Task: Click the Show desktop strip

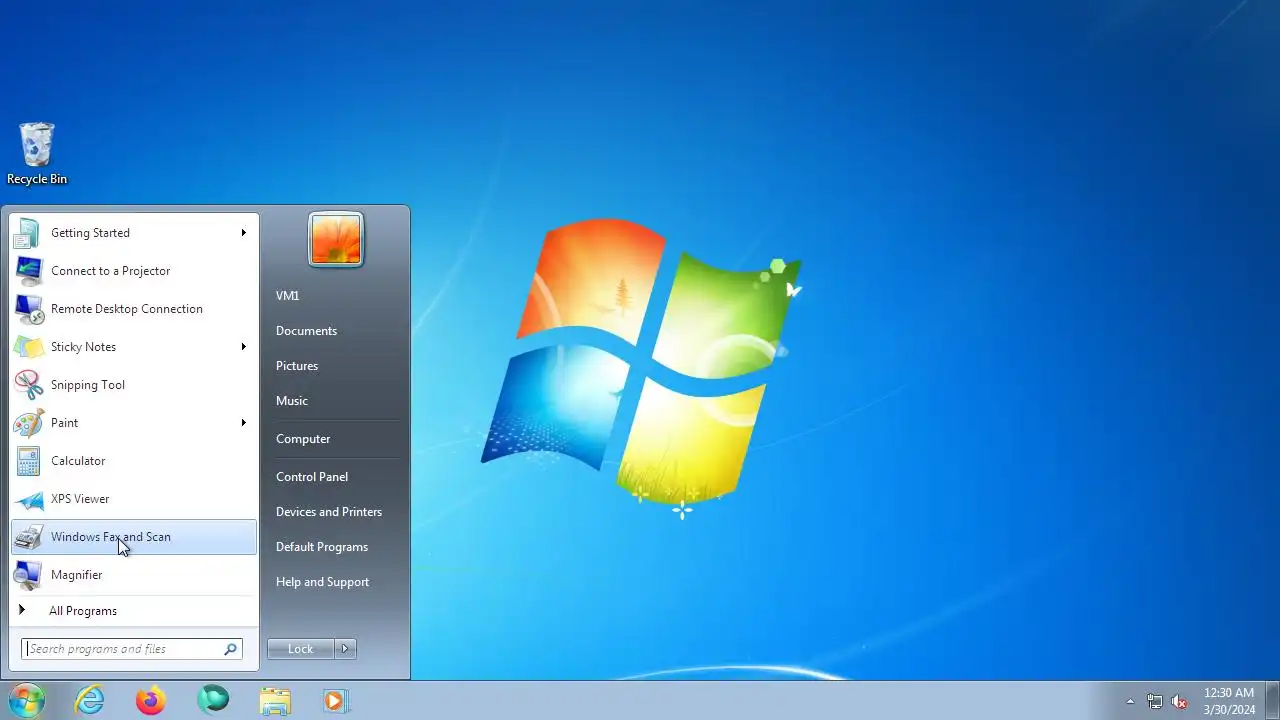Action: pyautogui.click(x=1273, y=701)
